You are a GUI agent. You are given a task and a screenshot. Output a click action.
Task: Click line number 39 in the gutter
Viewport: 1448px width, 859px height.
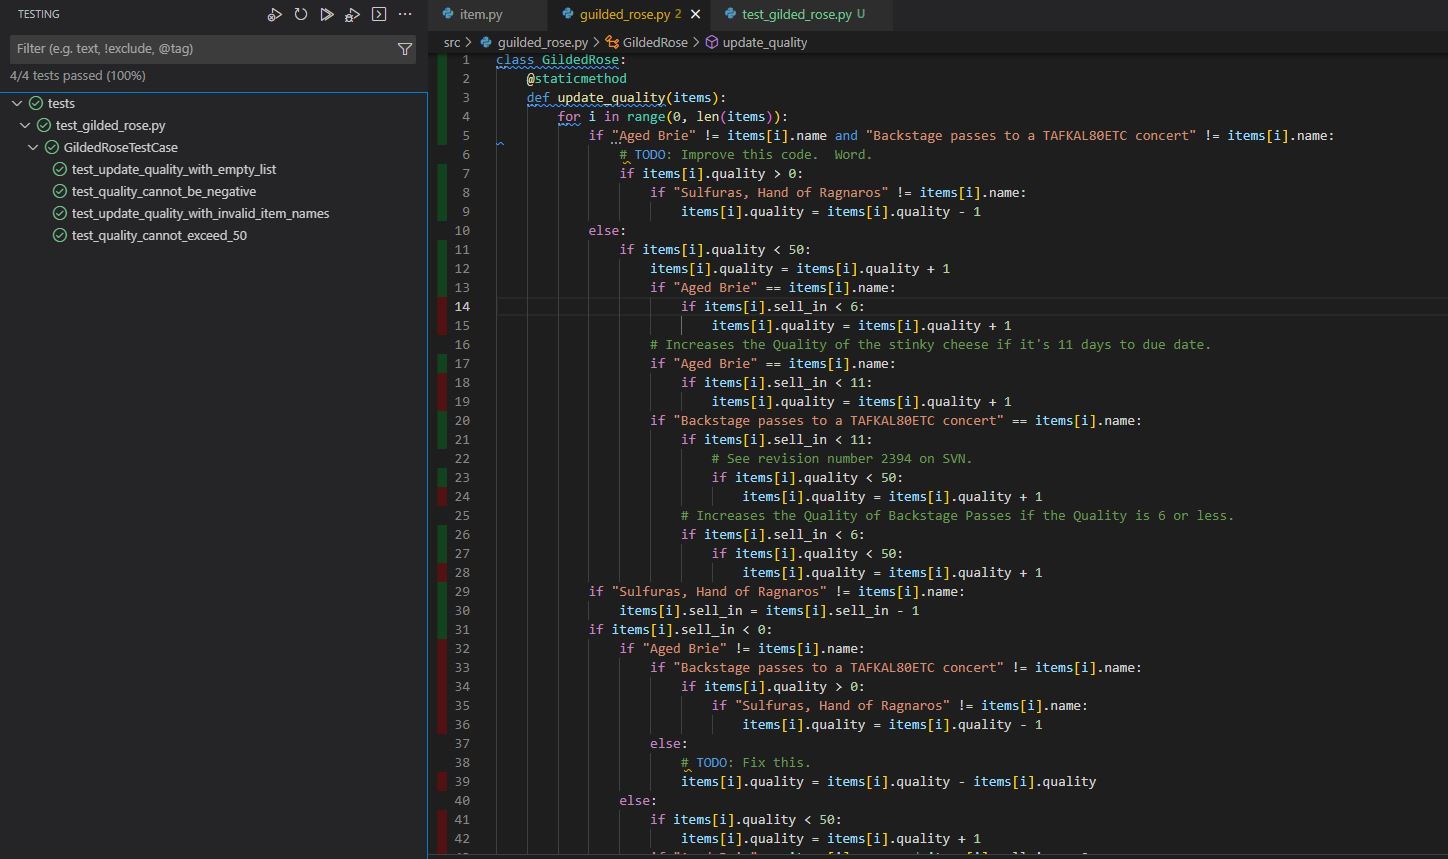[462, 781]
